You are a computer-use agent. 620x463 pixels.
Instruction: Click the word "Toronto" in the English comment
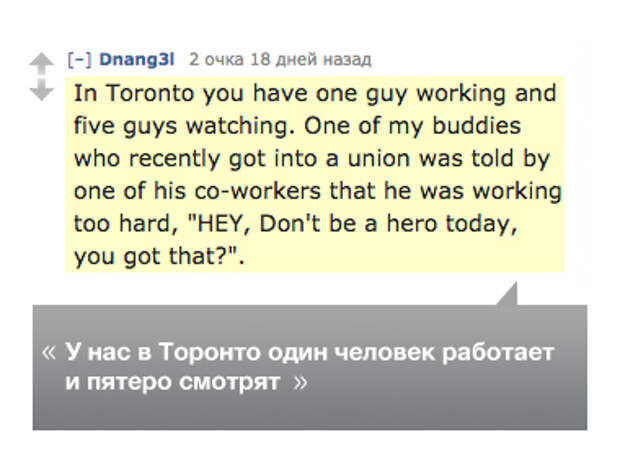pyautogui.click(x=150, y=93)
